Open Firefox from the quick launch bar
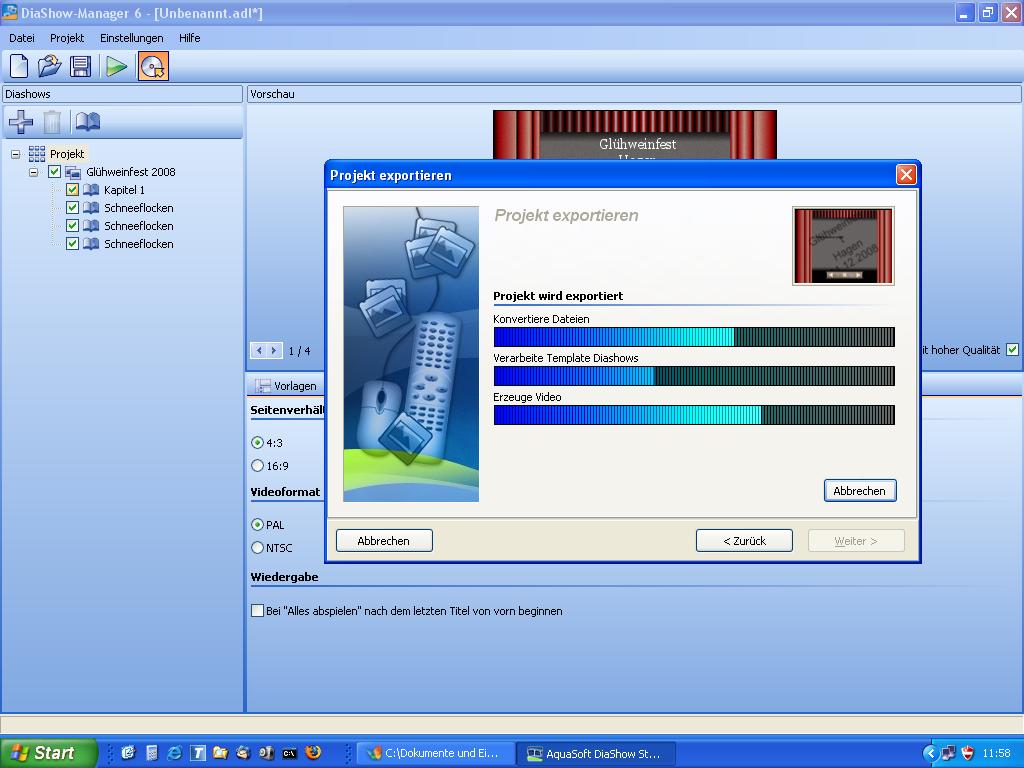The width and height of the screenshot is (1024, 768). pyautogui.click(x=313, y=753)
